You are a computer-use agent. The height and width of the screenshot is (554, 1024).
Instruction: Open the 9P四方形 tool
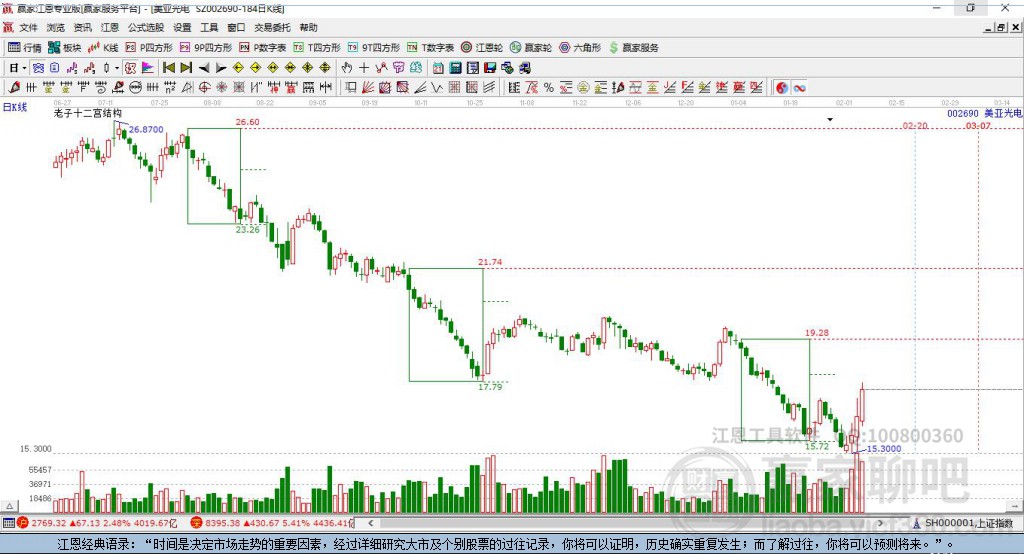pyautogui.click(x=206, y=48)
